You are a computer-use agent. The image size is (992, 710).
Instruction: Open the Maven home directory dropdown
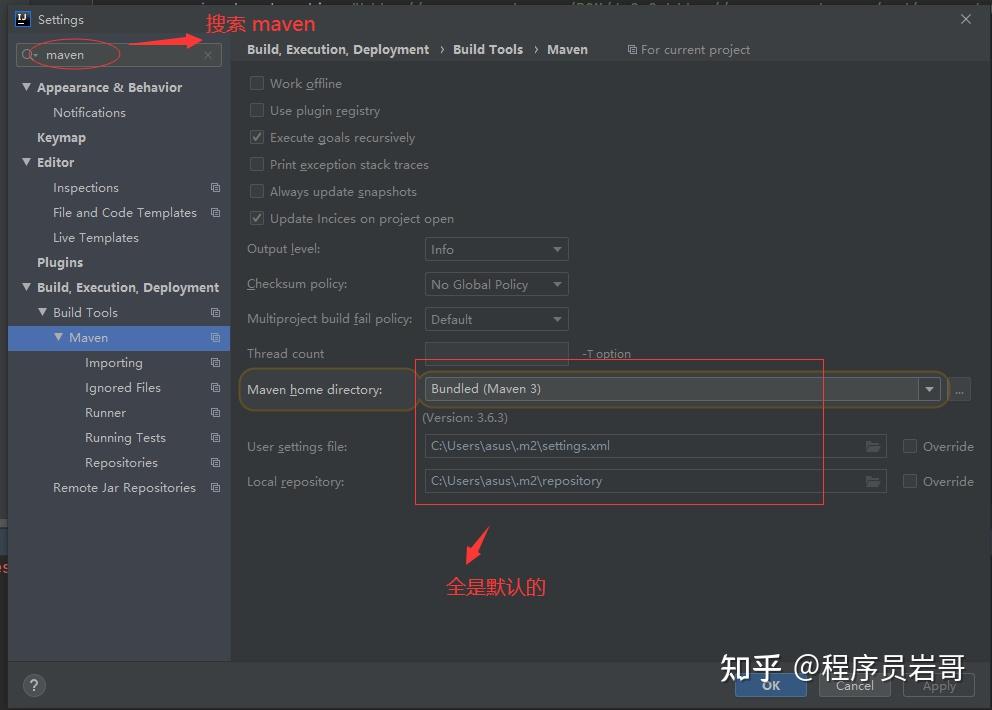click(929, 389)
